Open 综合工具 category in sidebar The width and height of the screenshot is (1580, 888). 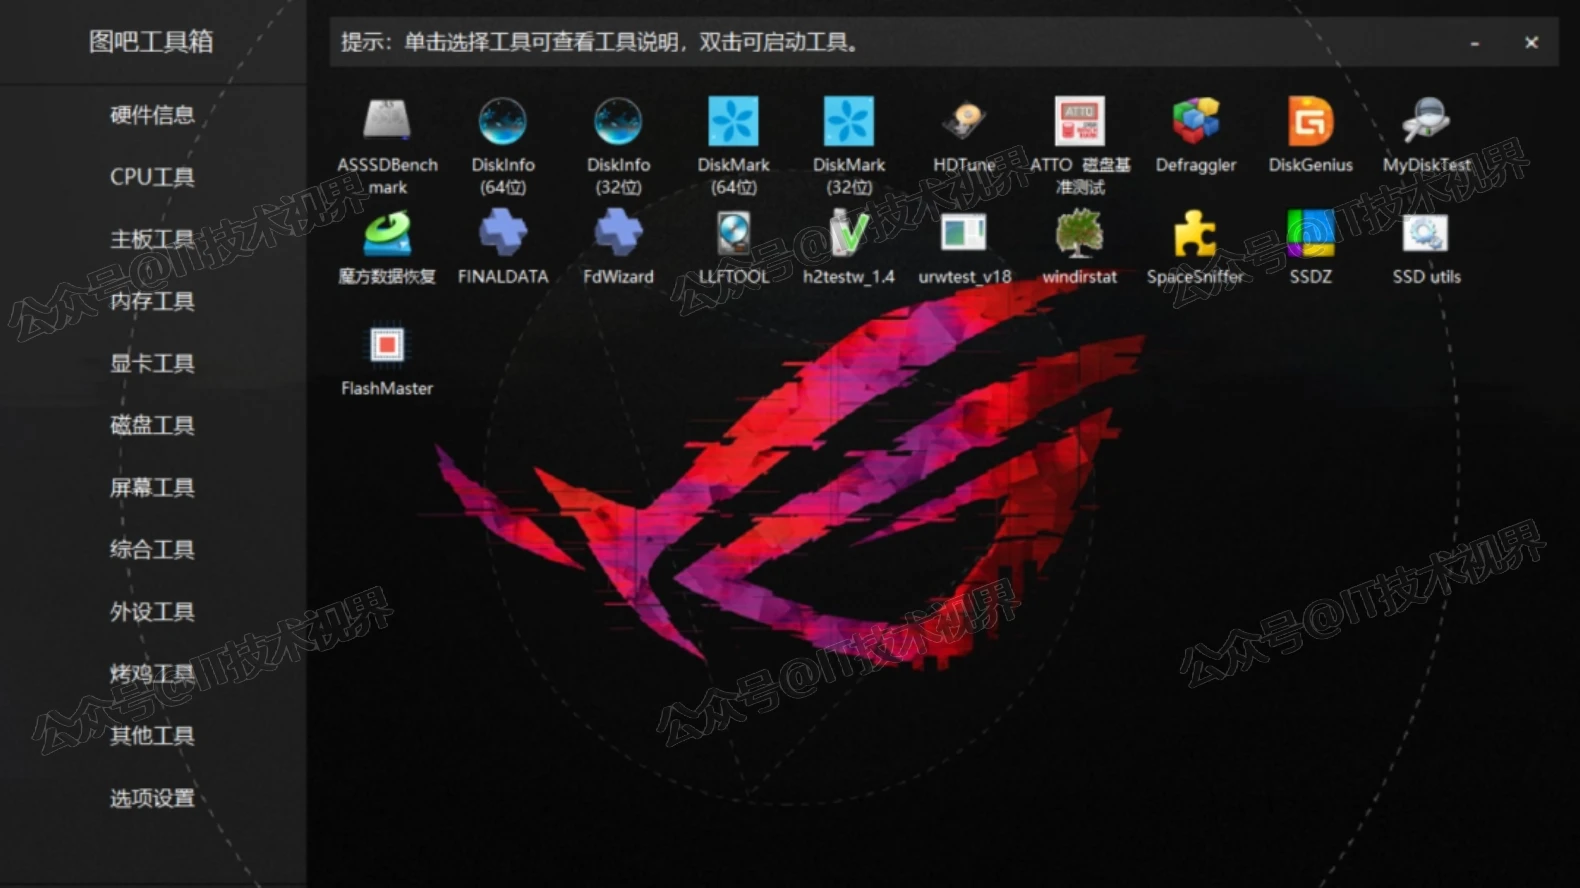[x=152, y=549]
